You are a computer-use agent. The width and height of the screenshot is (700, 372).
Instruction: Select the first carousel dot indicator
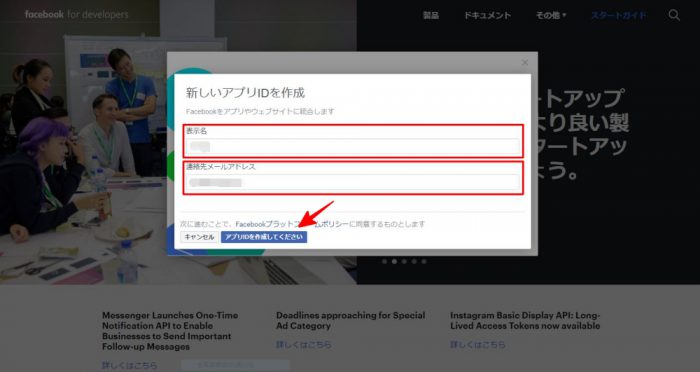pyautogui.click(x=384, y=261)
